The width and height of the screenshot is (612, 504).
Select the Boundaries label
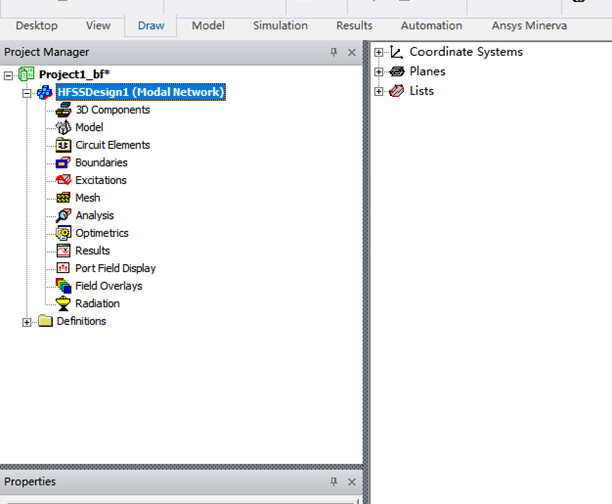coord(101,163)
